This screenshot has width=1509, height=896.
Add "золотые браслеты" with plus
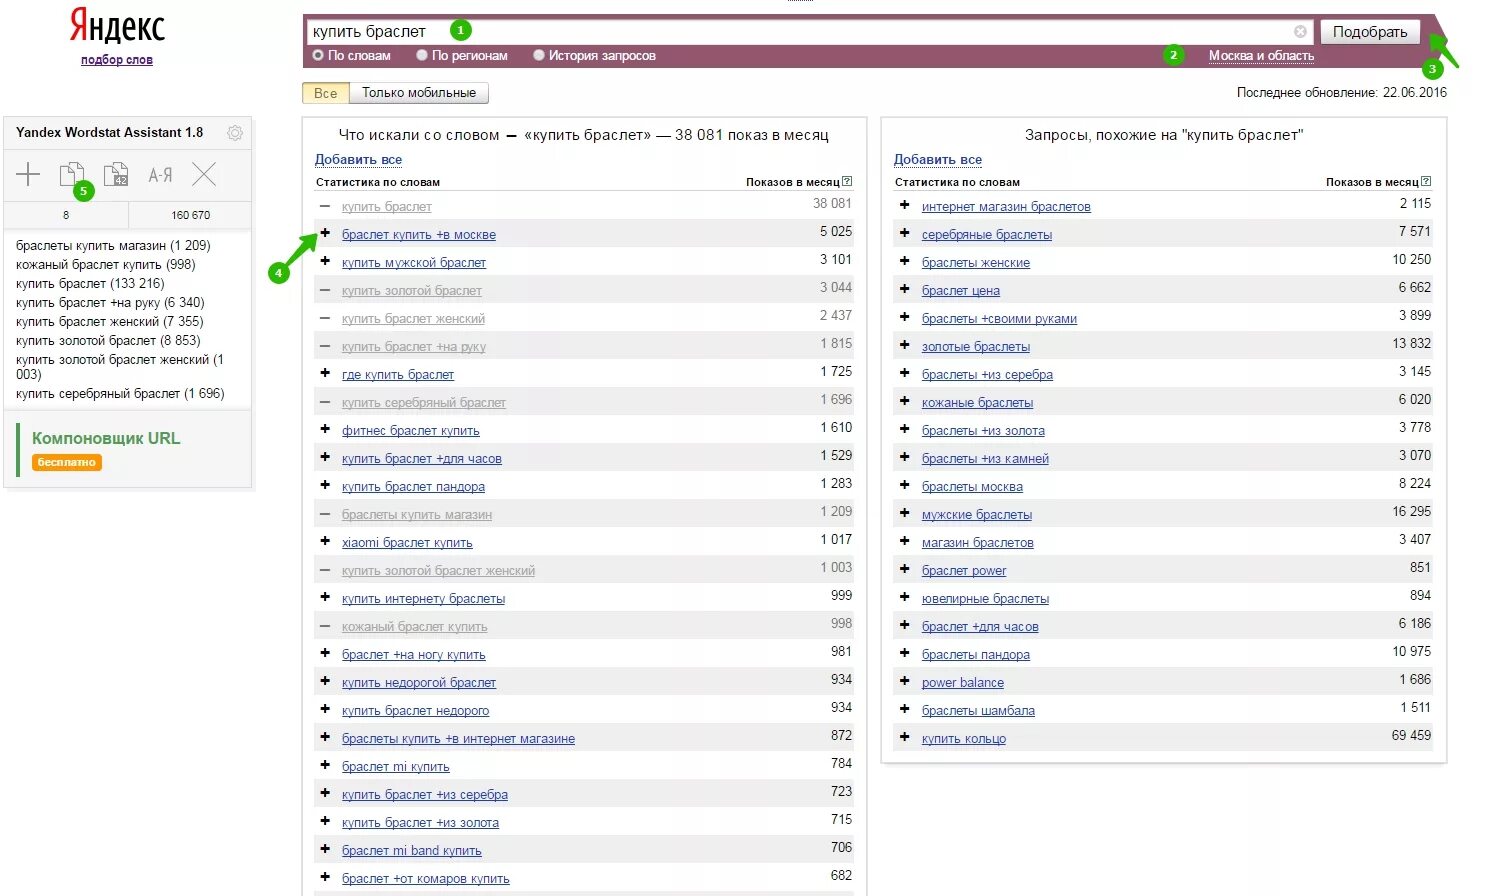[x=905, y=345]
